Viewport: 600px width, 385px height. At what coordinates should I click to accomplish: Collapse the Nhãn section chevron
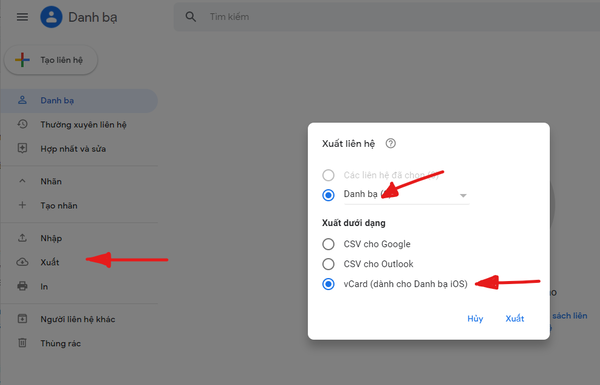pyautogui.click(x=23, y=181)
